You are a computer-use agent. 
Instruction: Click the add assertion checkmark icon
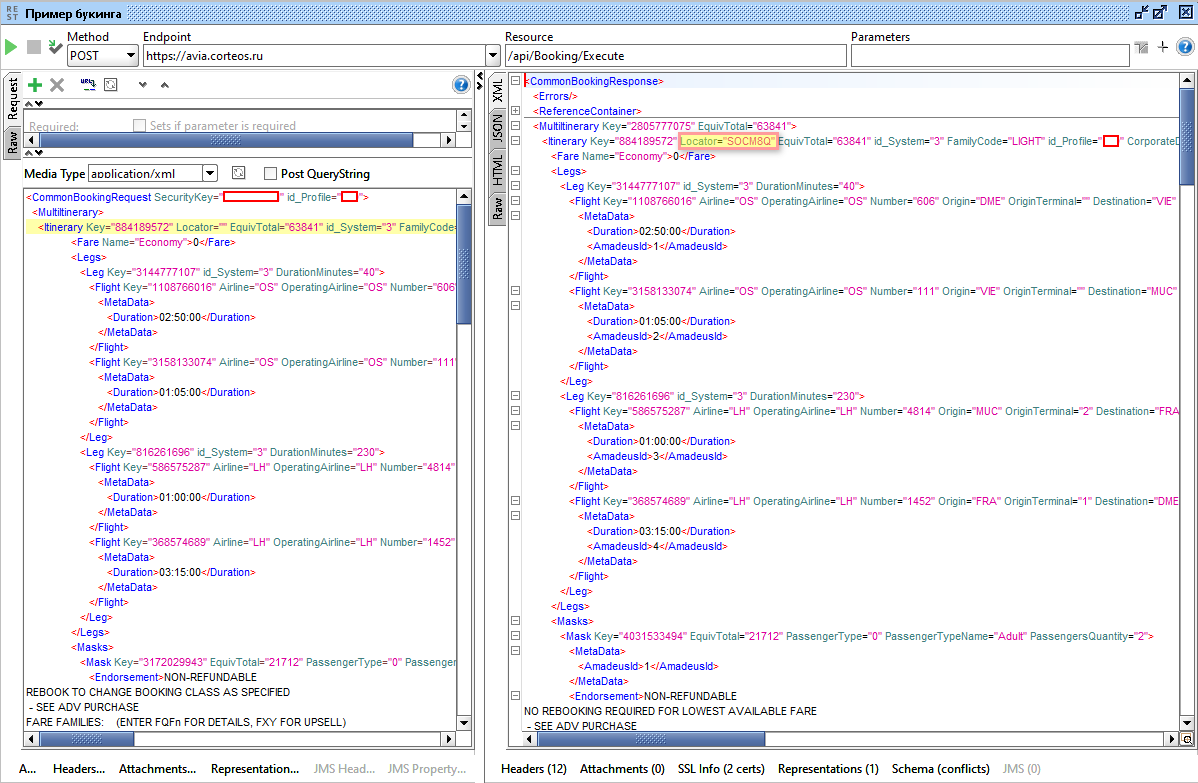55,47
